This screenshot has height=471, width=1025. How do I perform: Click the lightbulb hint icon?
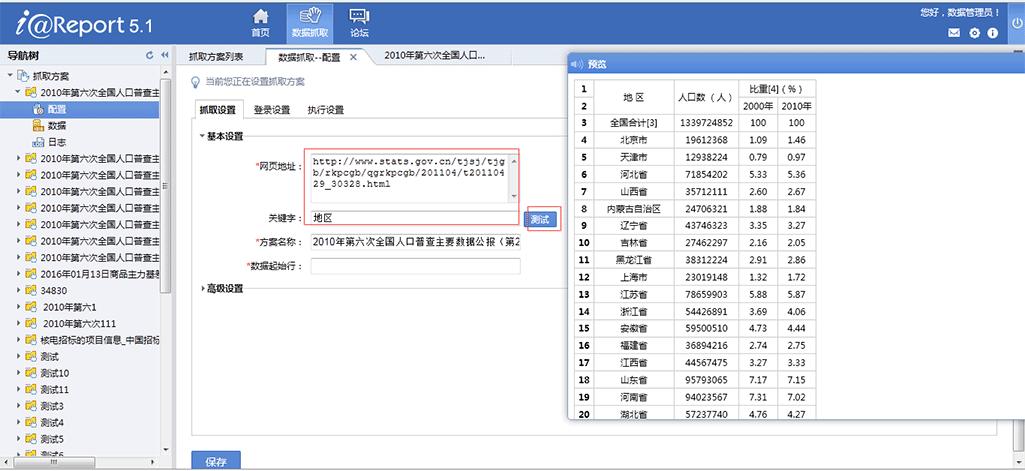(195, 82)
